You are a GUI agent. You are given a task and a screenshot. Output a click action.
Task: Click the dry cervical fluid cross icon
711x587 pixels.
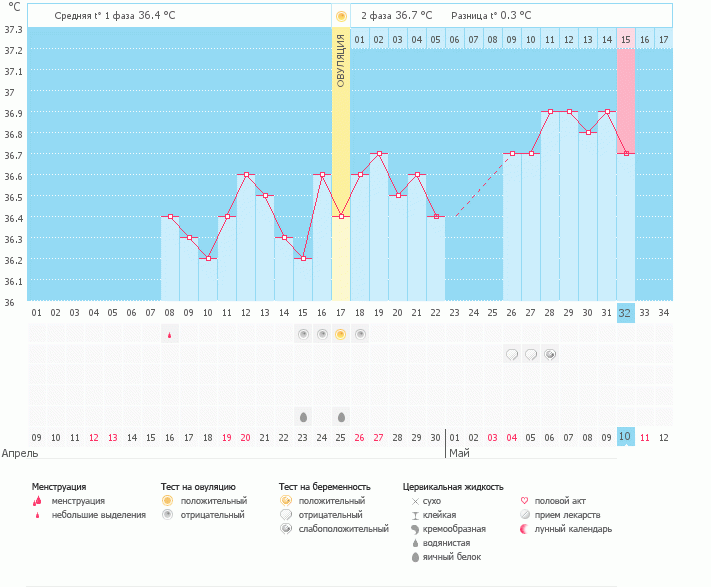click(x=415, y=501)
